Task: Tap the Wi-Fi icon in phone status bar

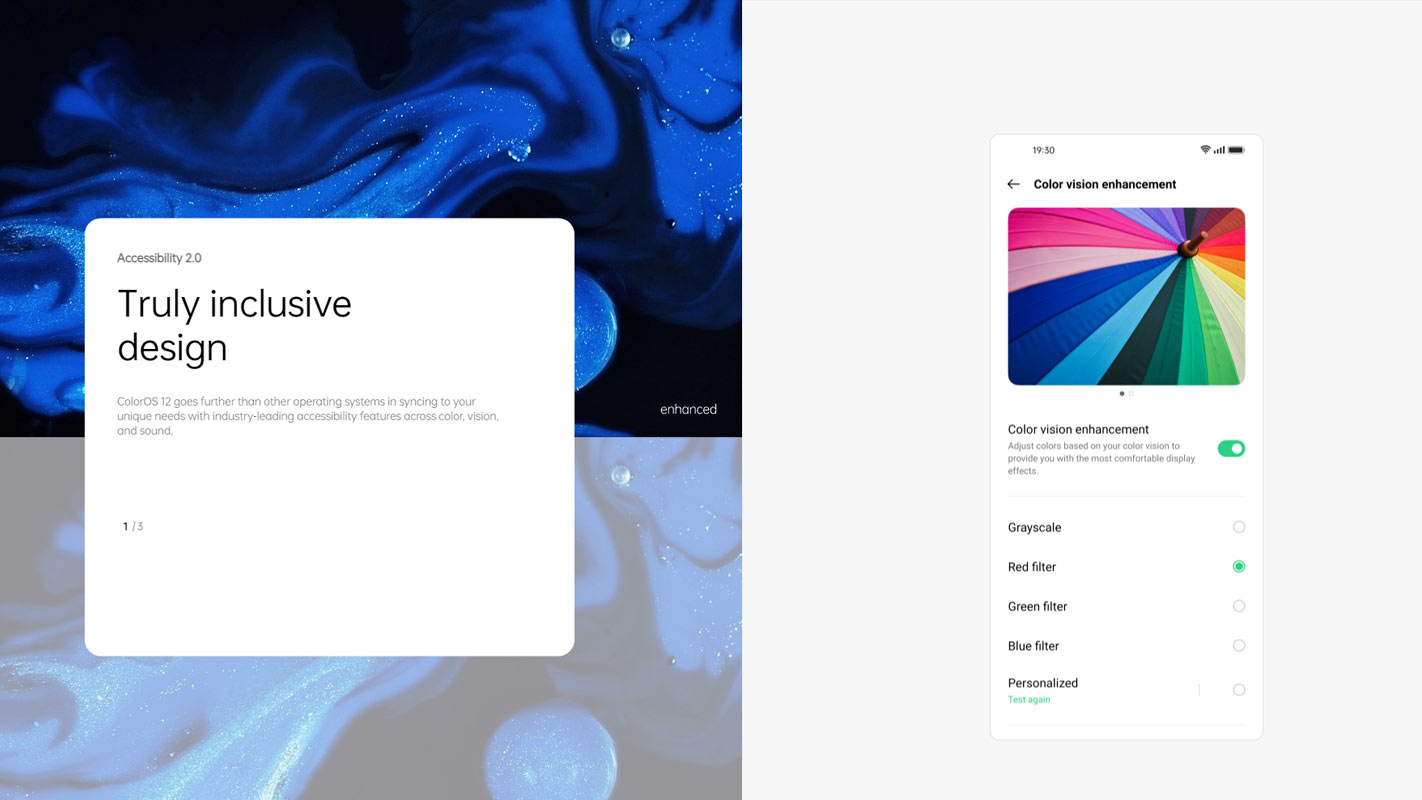Action: pos(1205,150)
